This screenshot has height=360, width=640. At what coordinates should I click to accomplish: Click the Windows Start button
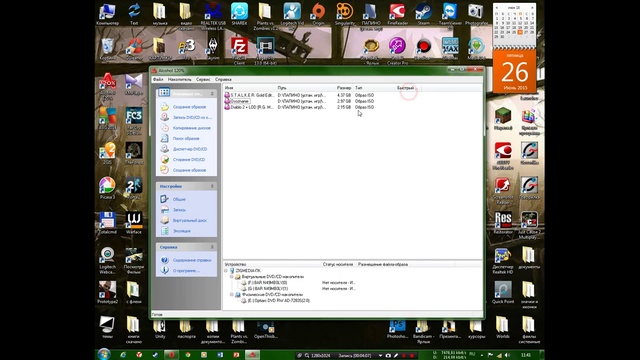[x=104, y=354]
